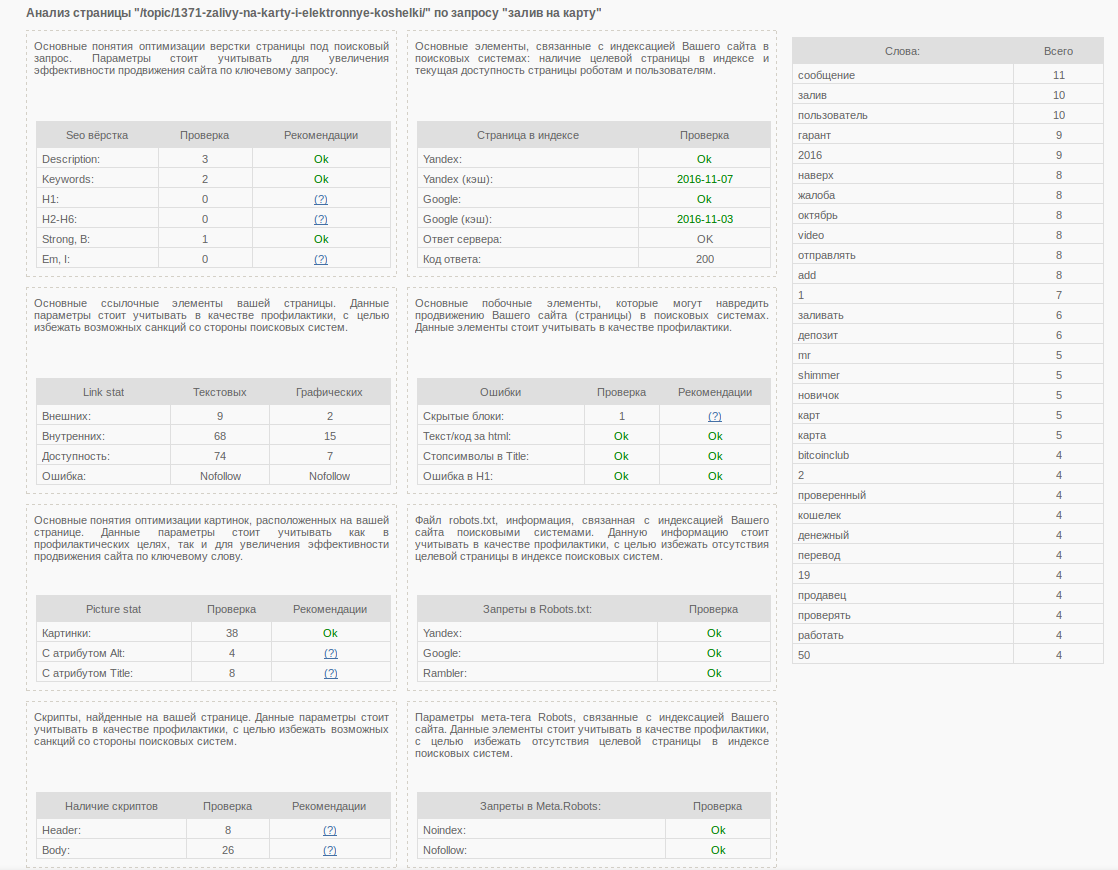Select the word 'работать' row
Image resolution: width=1118 pixels, height=870 pixels.
[x=948, y=634]
